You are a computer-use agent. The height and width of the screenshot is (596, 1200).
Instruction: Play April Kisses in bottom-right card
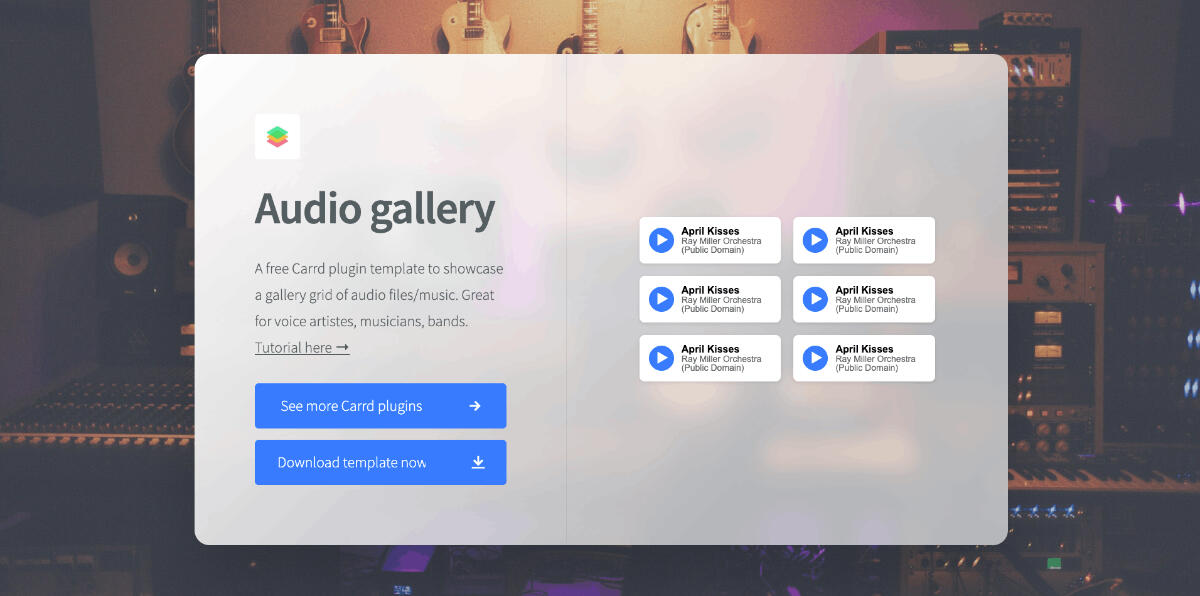point(815,358)
